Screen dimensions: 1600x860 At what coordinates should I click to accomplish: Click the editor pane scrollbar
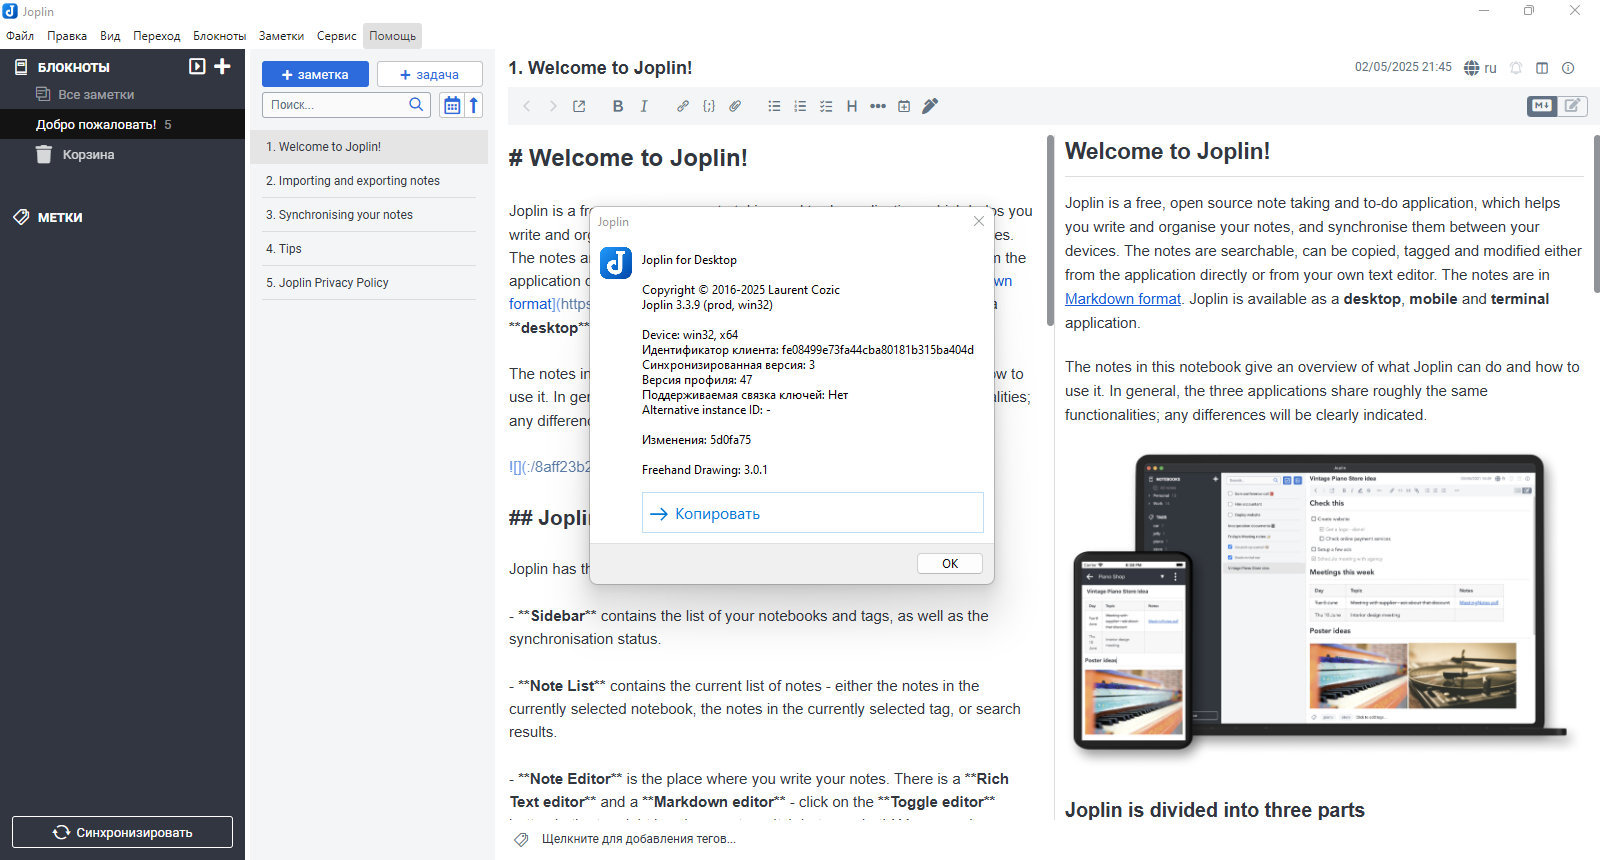[x=1050, y=230]
